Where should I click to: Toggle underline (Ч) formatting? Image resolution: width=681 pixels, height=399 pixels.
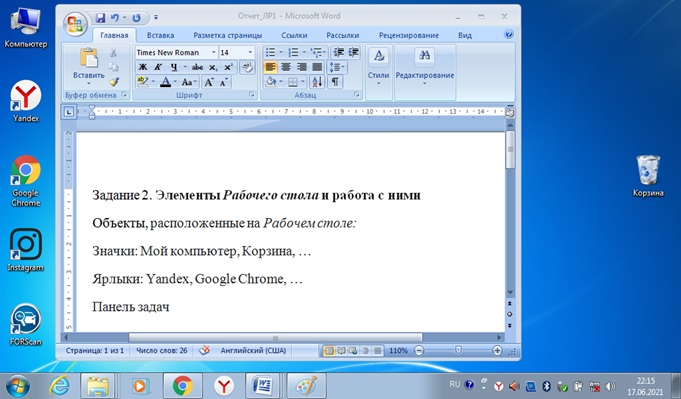click(174, 67)
